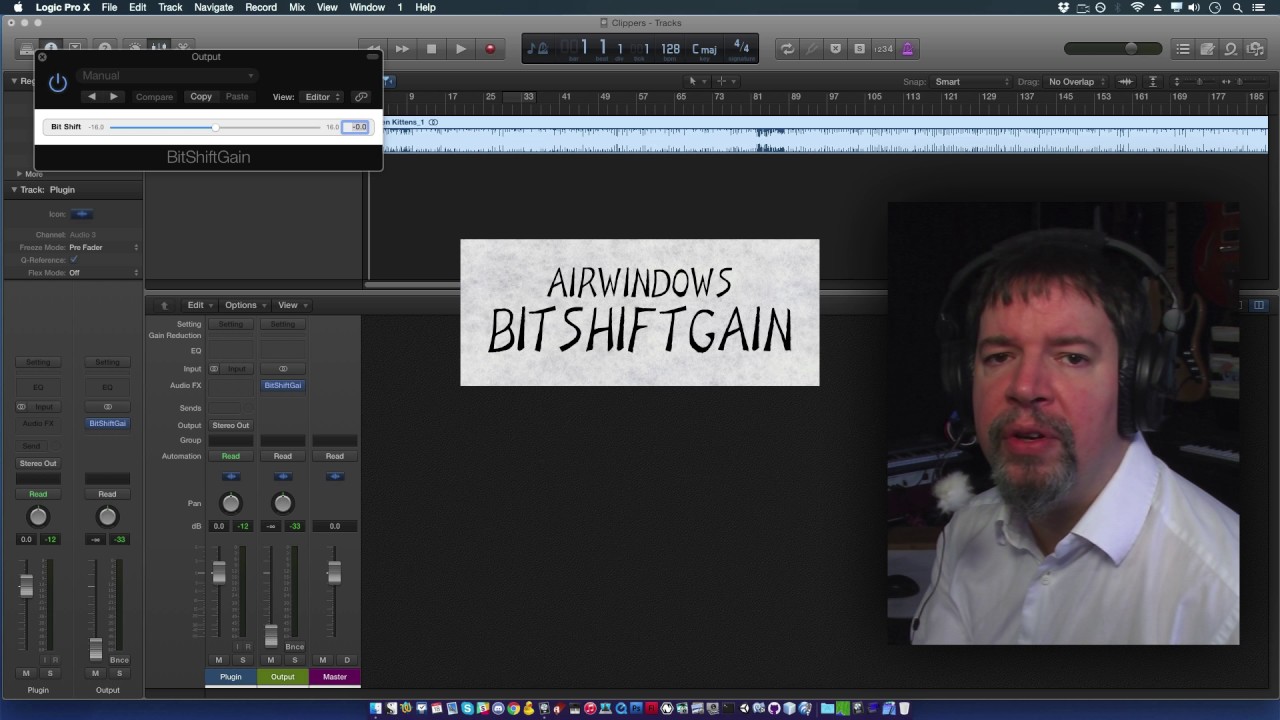The image size is (1280, 720).
Task: Start playback with Play button
Action: click(461, 49)
